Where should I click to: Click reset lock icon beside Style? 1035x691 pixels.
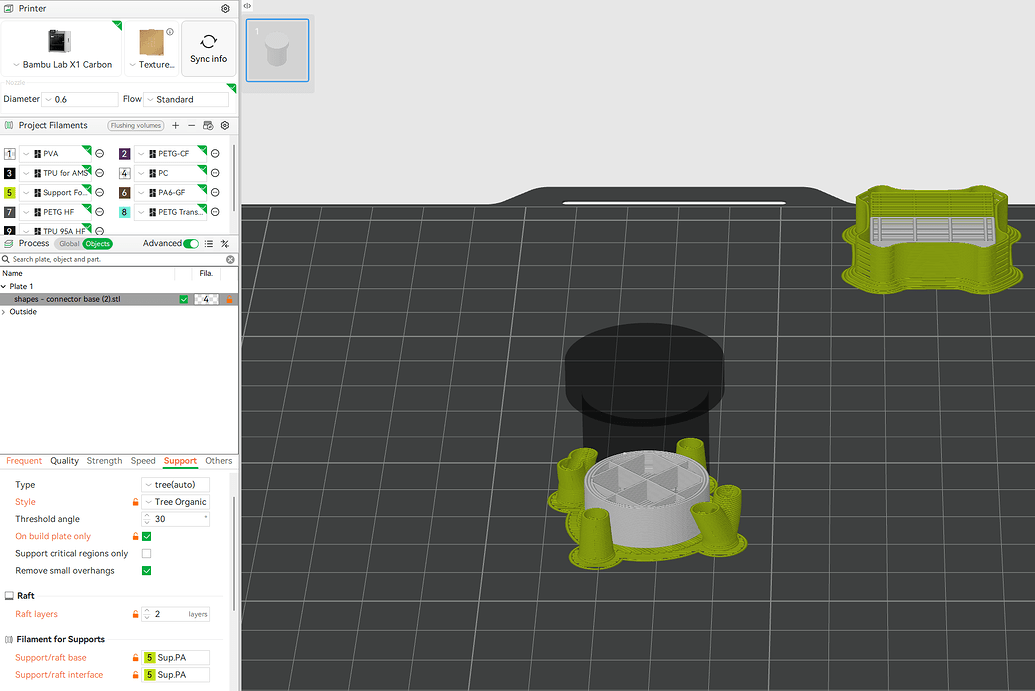pos(135,502)
